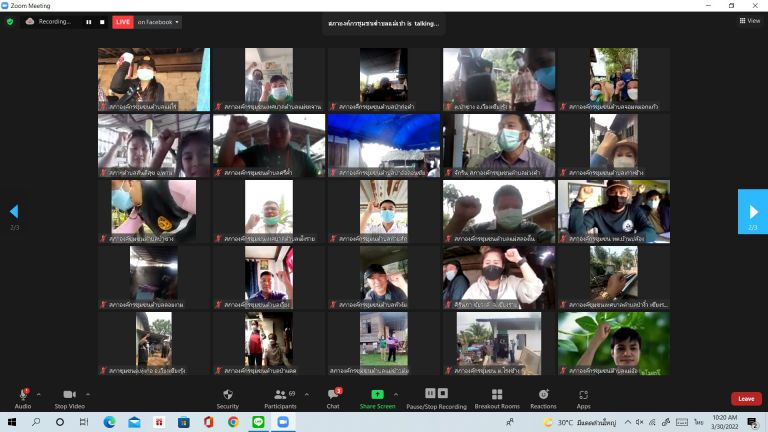This screenshot has width=768, height=432.
Task: Select the blue tarp roof video tile
Action: tap(384, 145)
